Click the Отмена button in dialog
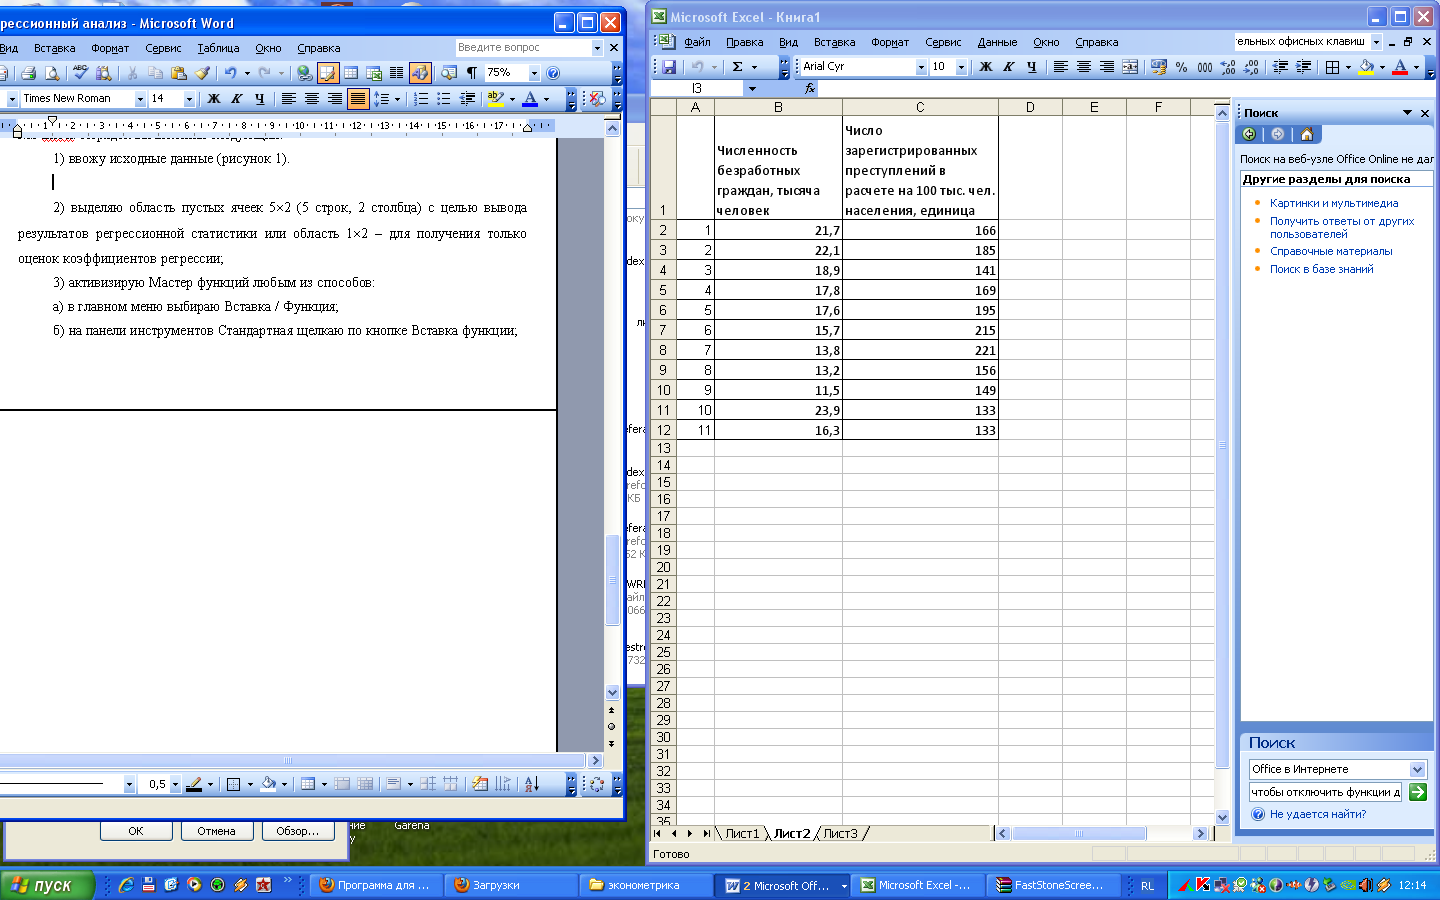 tap(216, 831)
